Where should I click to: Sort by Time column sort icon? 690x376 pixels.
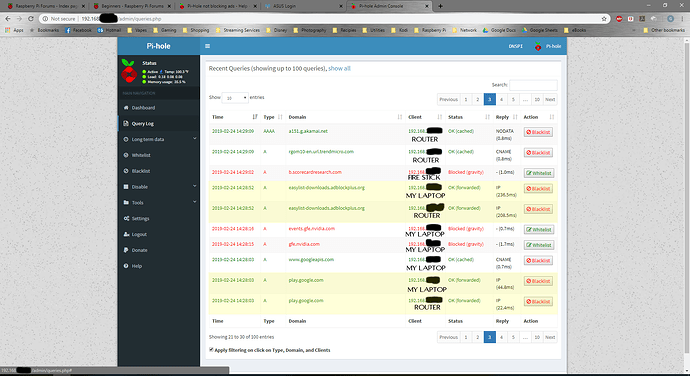point(255,117)
